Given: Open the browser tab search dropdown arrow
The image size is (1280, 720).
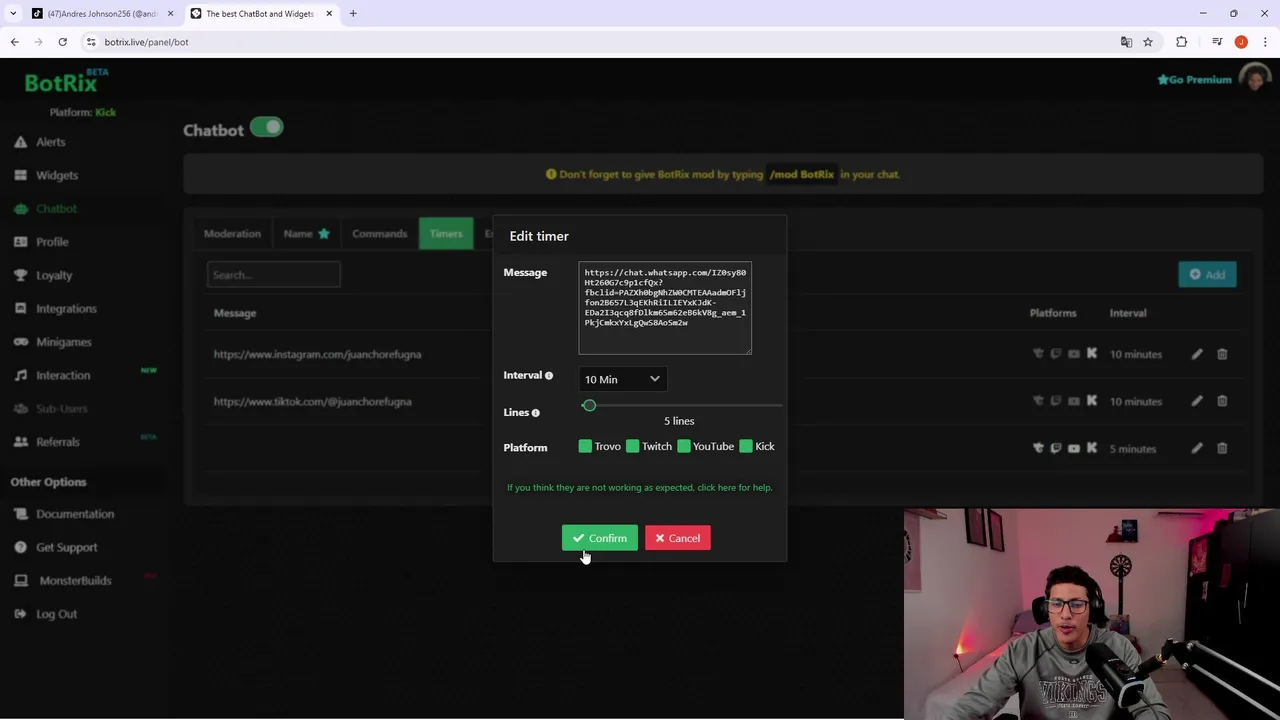Looking at the screenshot, I should [13, 14].
